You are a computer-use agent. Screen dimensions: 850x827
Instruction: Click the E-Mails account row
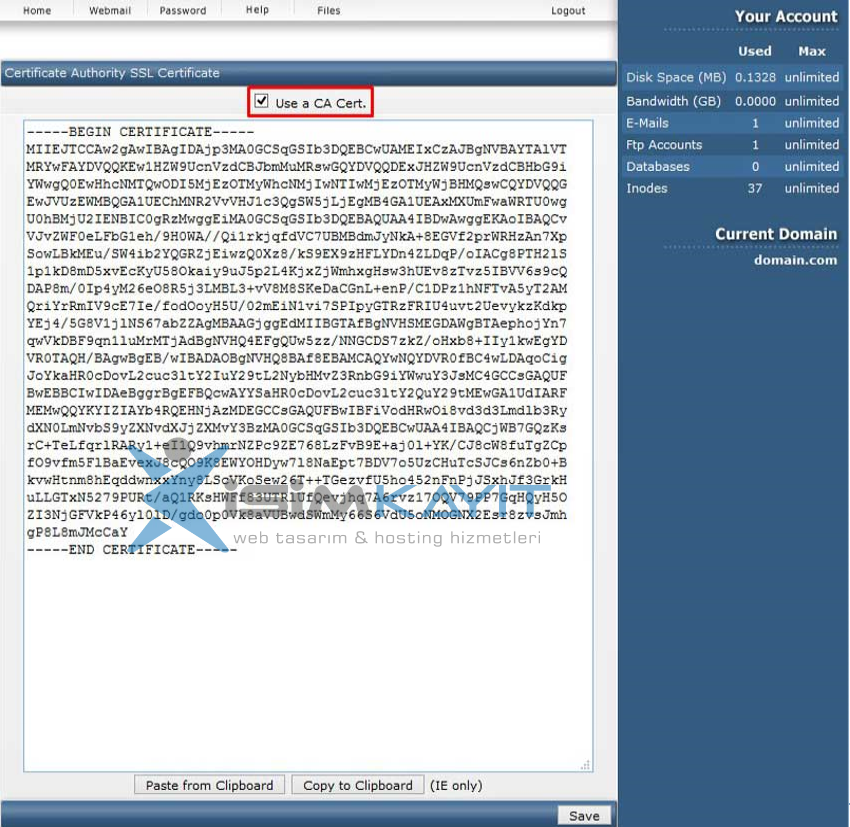(x=732, y=123)
